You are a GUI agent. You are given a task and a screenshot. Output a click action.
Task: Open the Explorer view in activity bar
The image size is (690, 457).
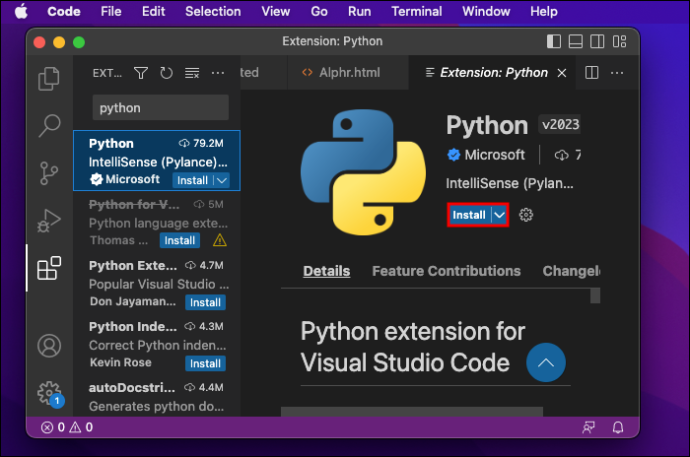tap(49, 79)
